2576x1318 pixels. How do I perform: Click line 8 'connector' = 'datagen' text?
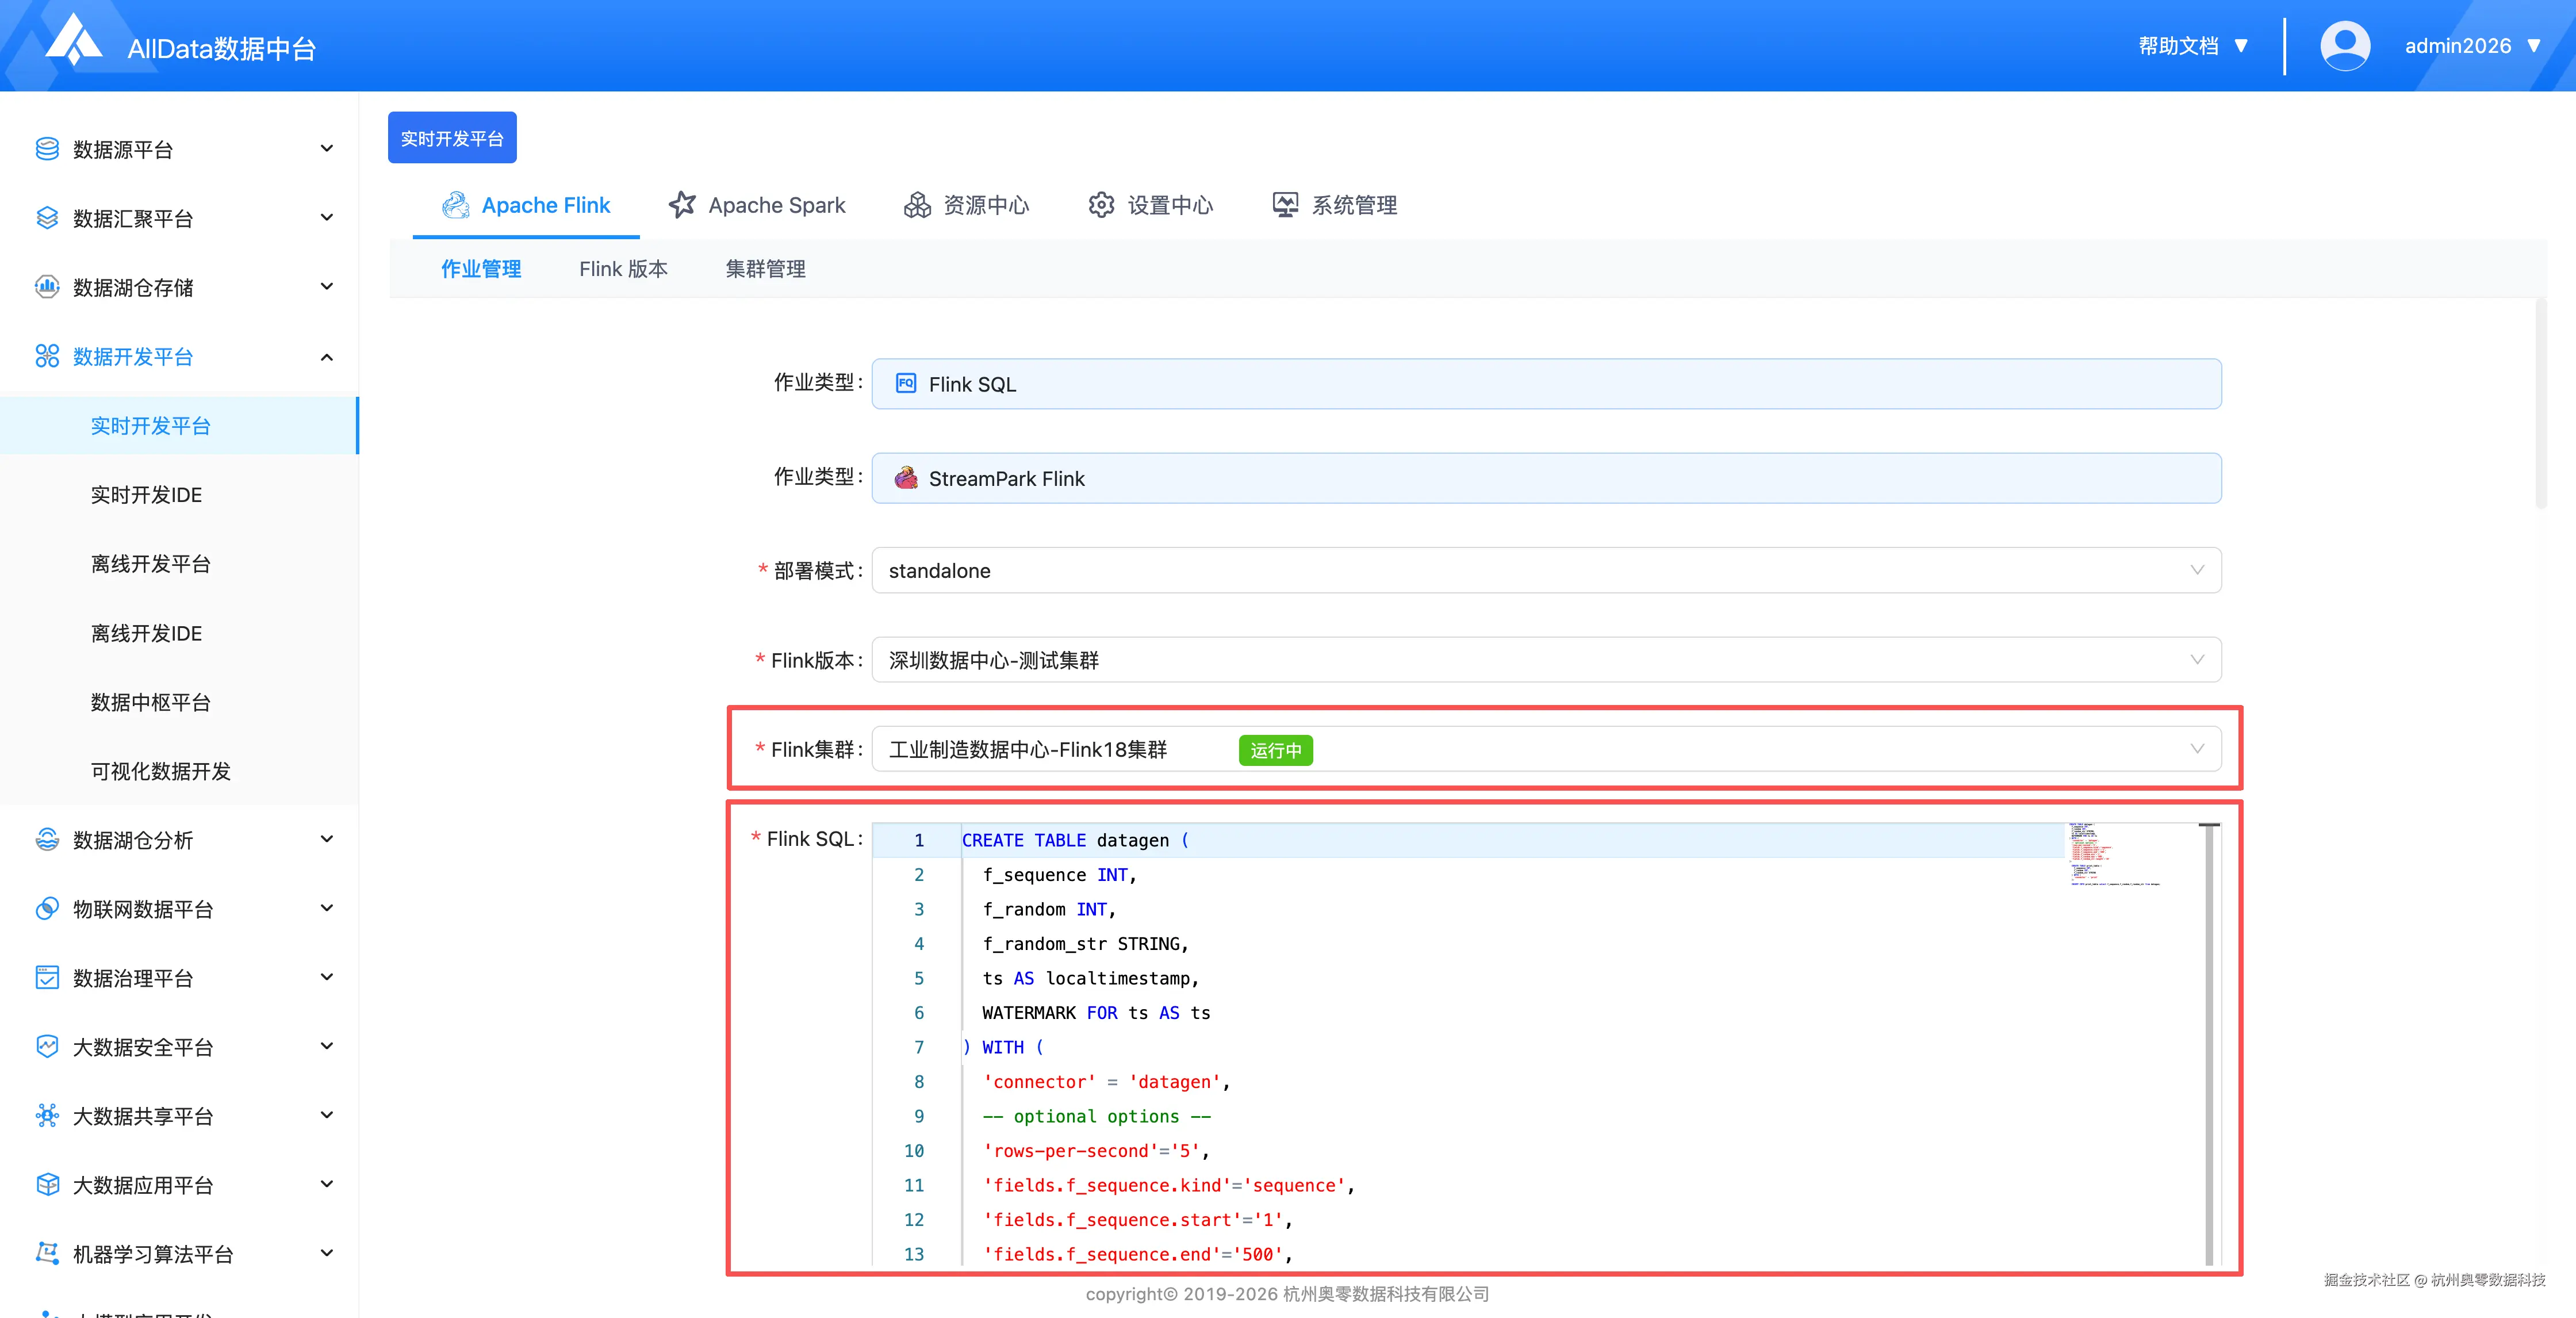point(1106,1082)
